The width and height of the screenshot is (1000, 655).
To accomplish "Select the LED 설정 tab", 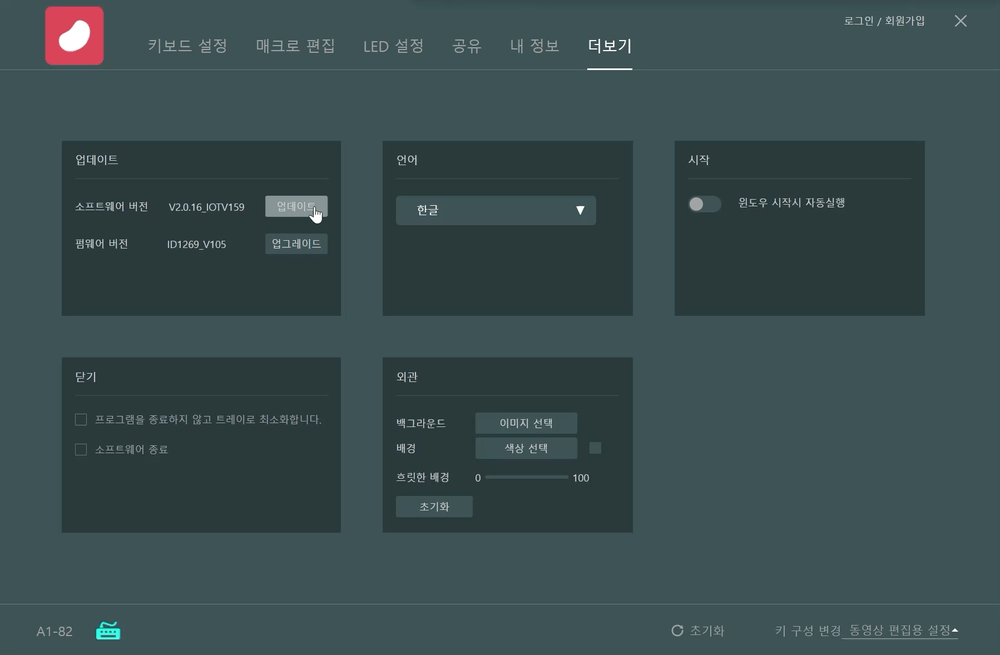I will [x=394, y=46].
